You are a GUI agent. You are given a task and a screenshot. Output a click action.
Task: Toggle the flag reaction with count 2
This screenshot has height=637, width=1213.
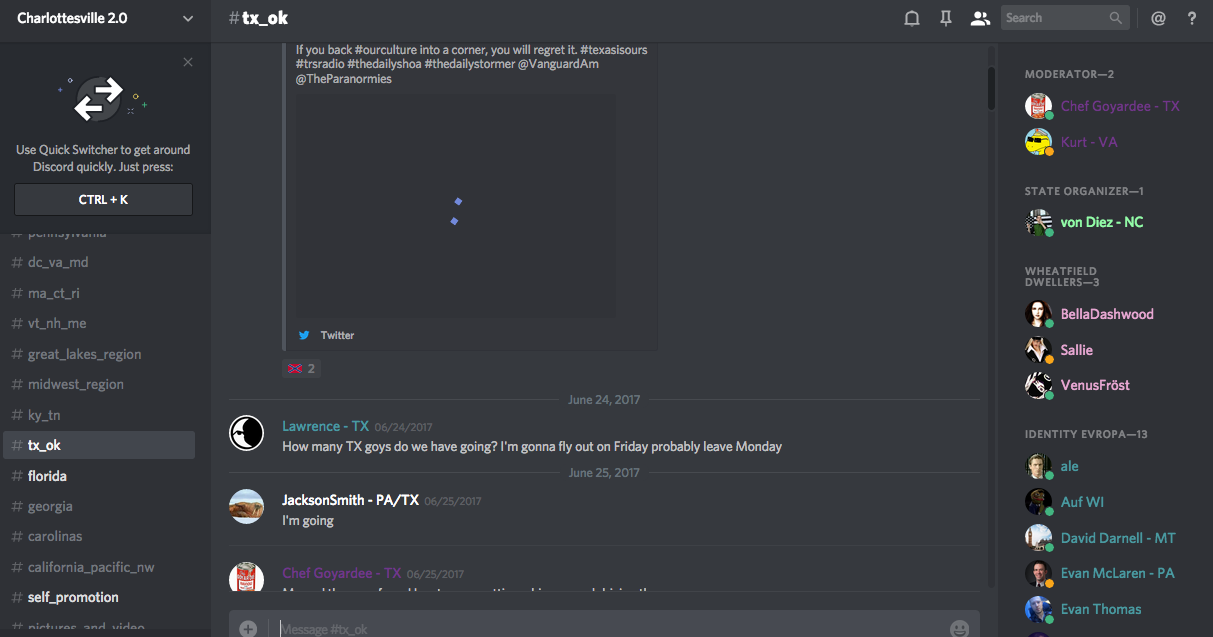tap(301, 368)
